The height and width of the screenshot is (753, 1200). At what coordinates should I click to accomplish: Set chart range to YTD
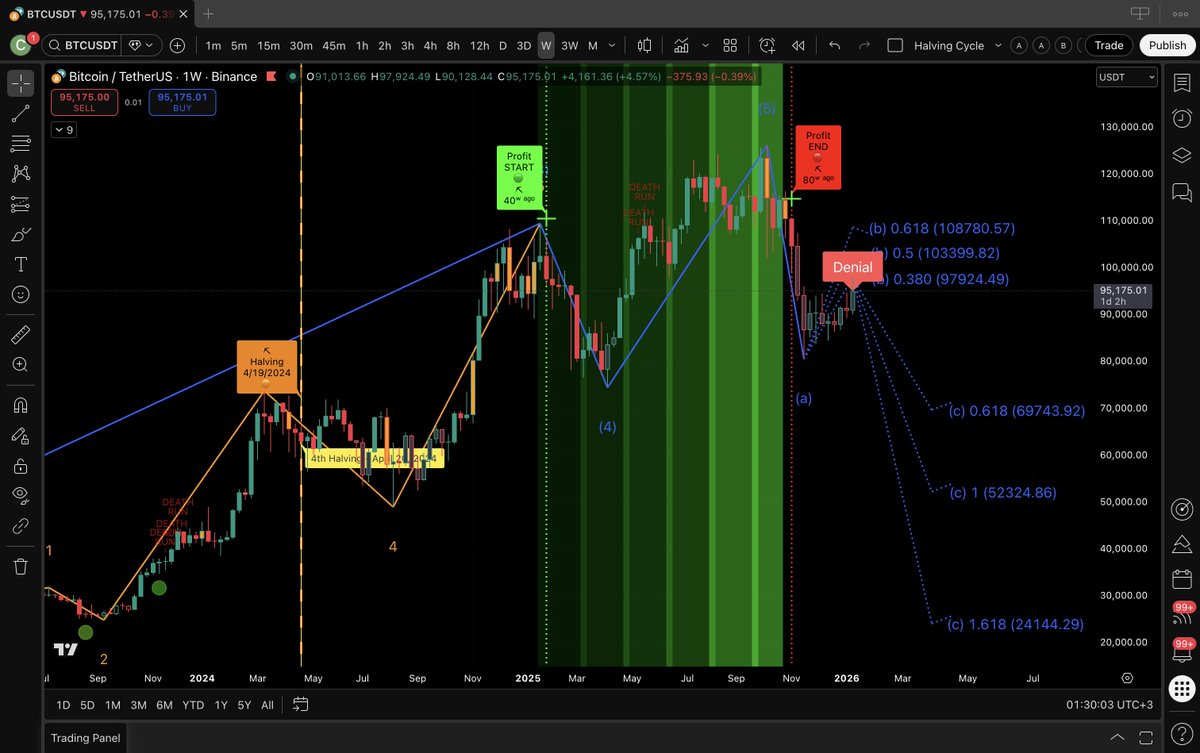click(x=193, y=705)
